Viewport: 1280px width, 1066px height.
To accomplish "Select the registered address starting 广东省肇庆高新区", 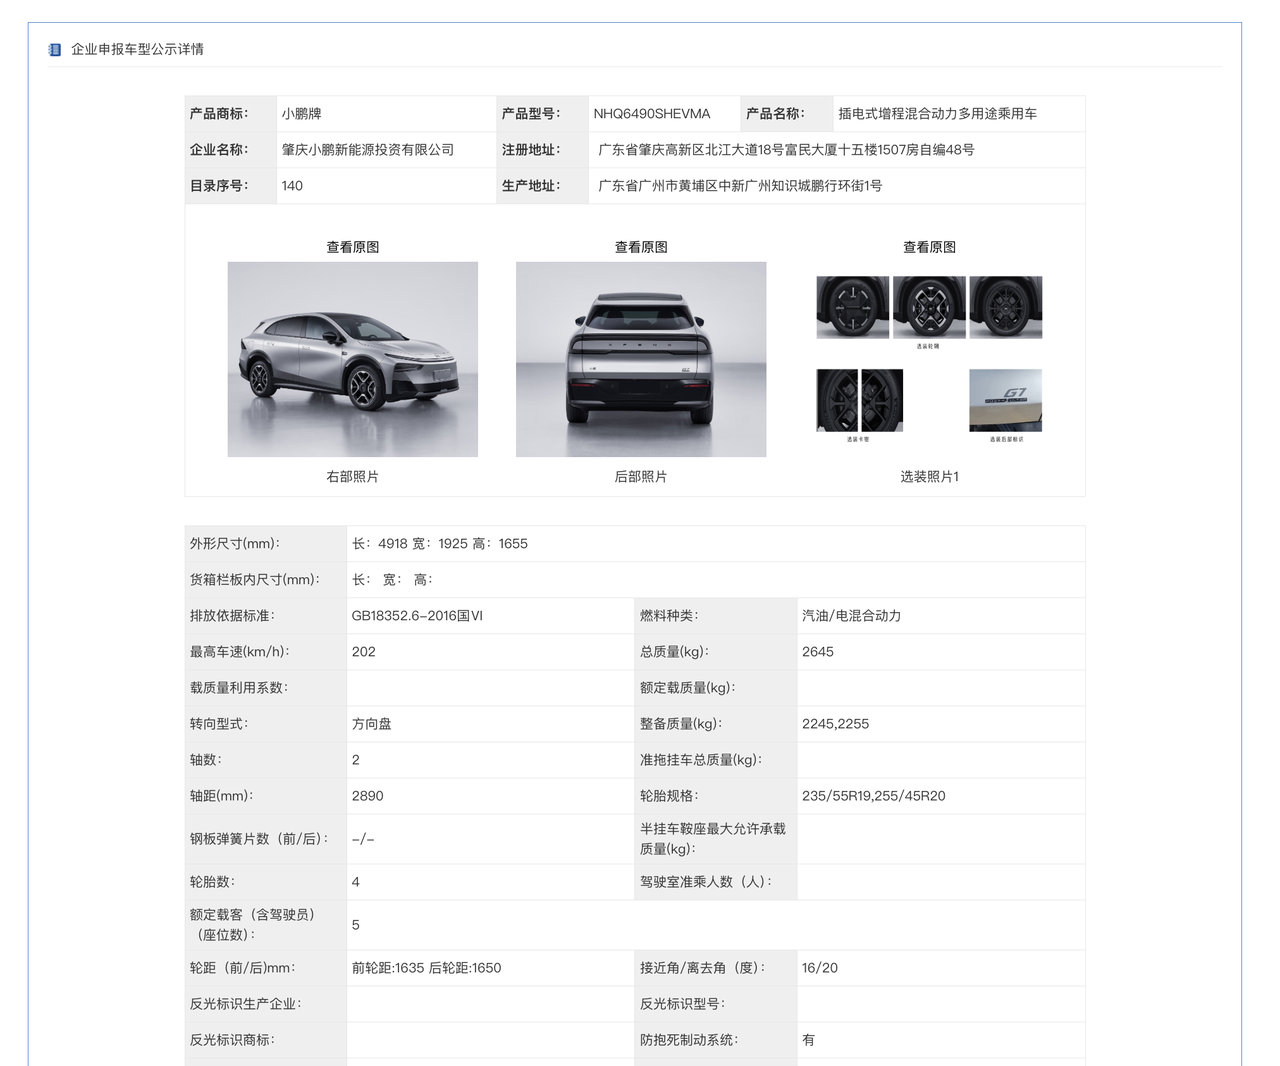I will pos(786,150).
